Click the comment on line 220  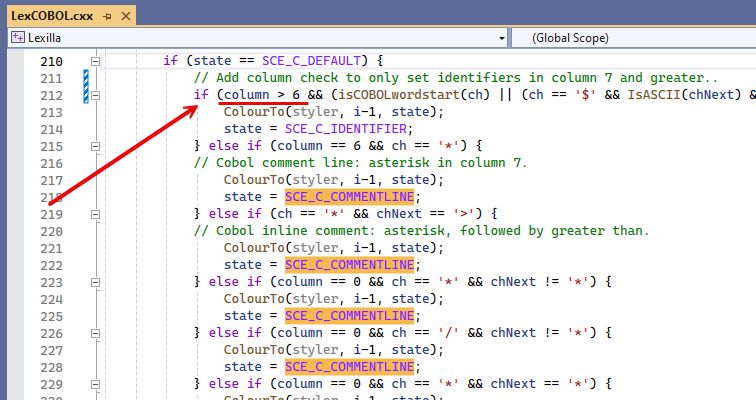tap(421, 230)
